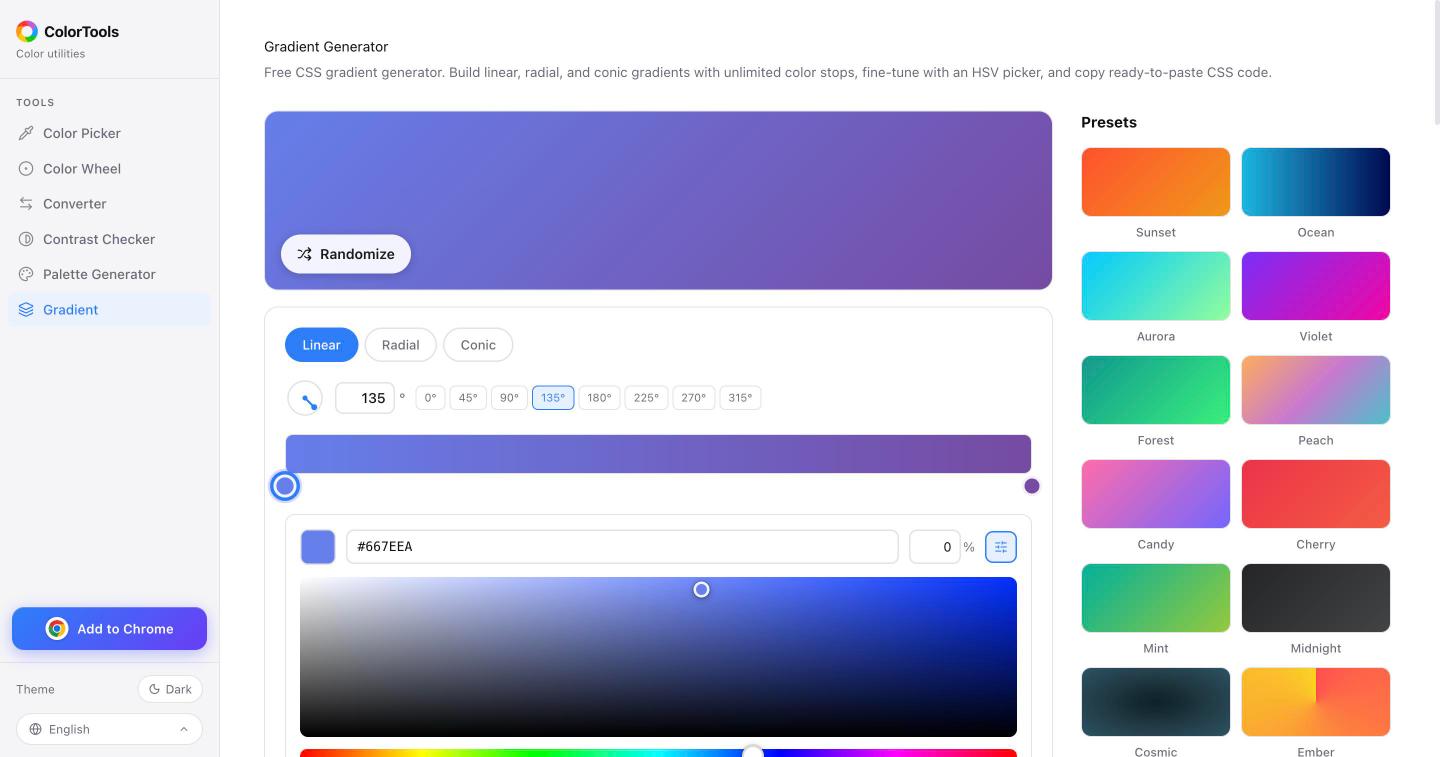Click the language dropdown chevron

point(184,729)
